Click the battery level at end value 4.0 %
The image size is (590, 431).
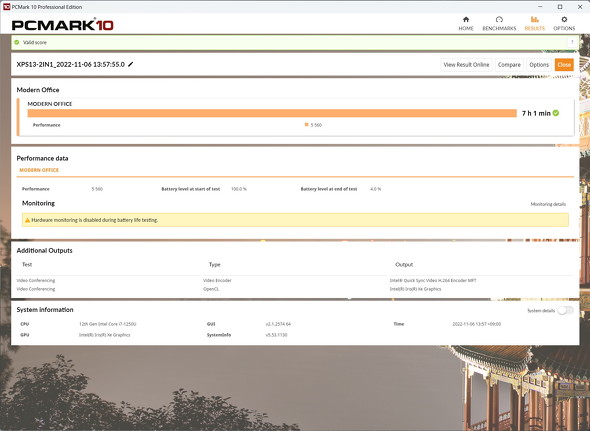point(376,189)
